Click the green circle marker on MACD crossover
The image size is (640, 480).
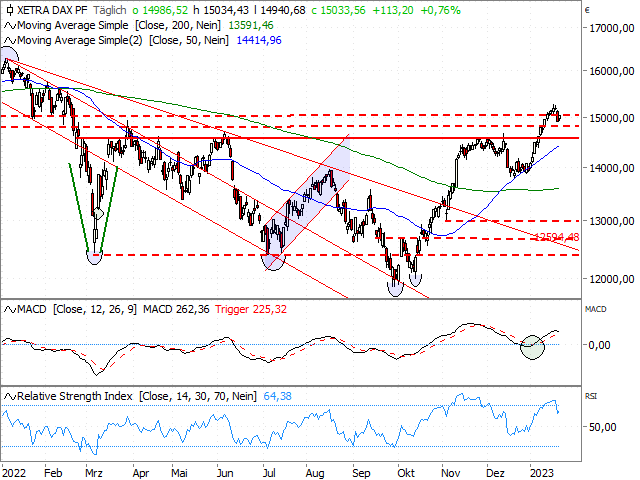pos(532,347)
